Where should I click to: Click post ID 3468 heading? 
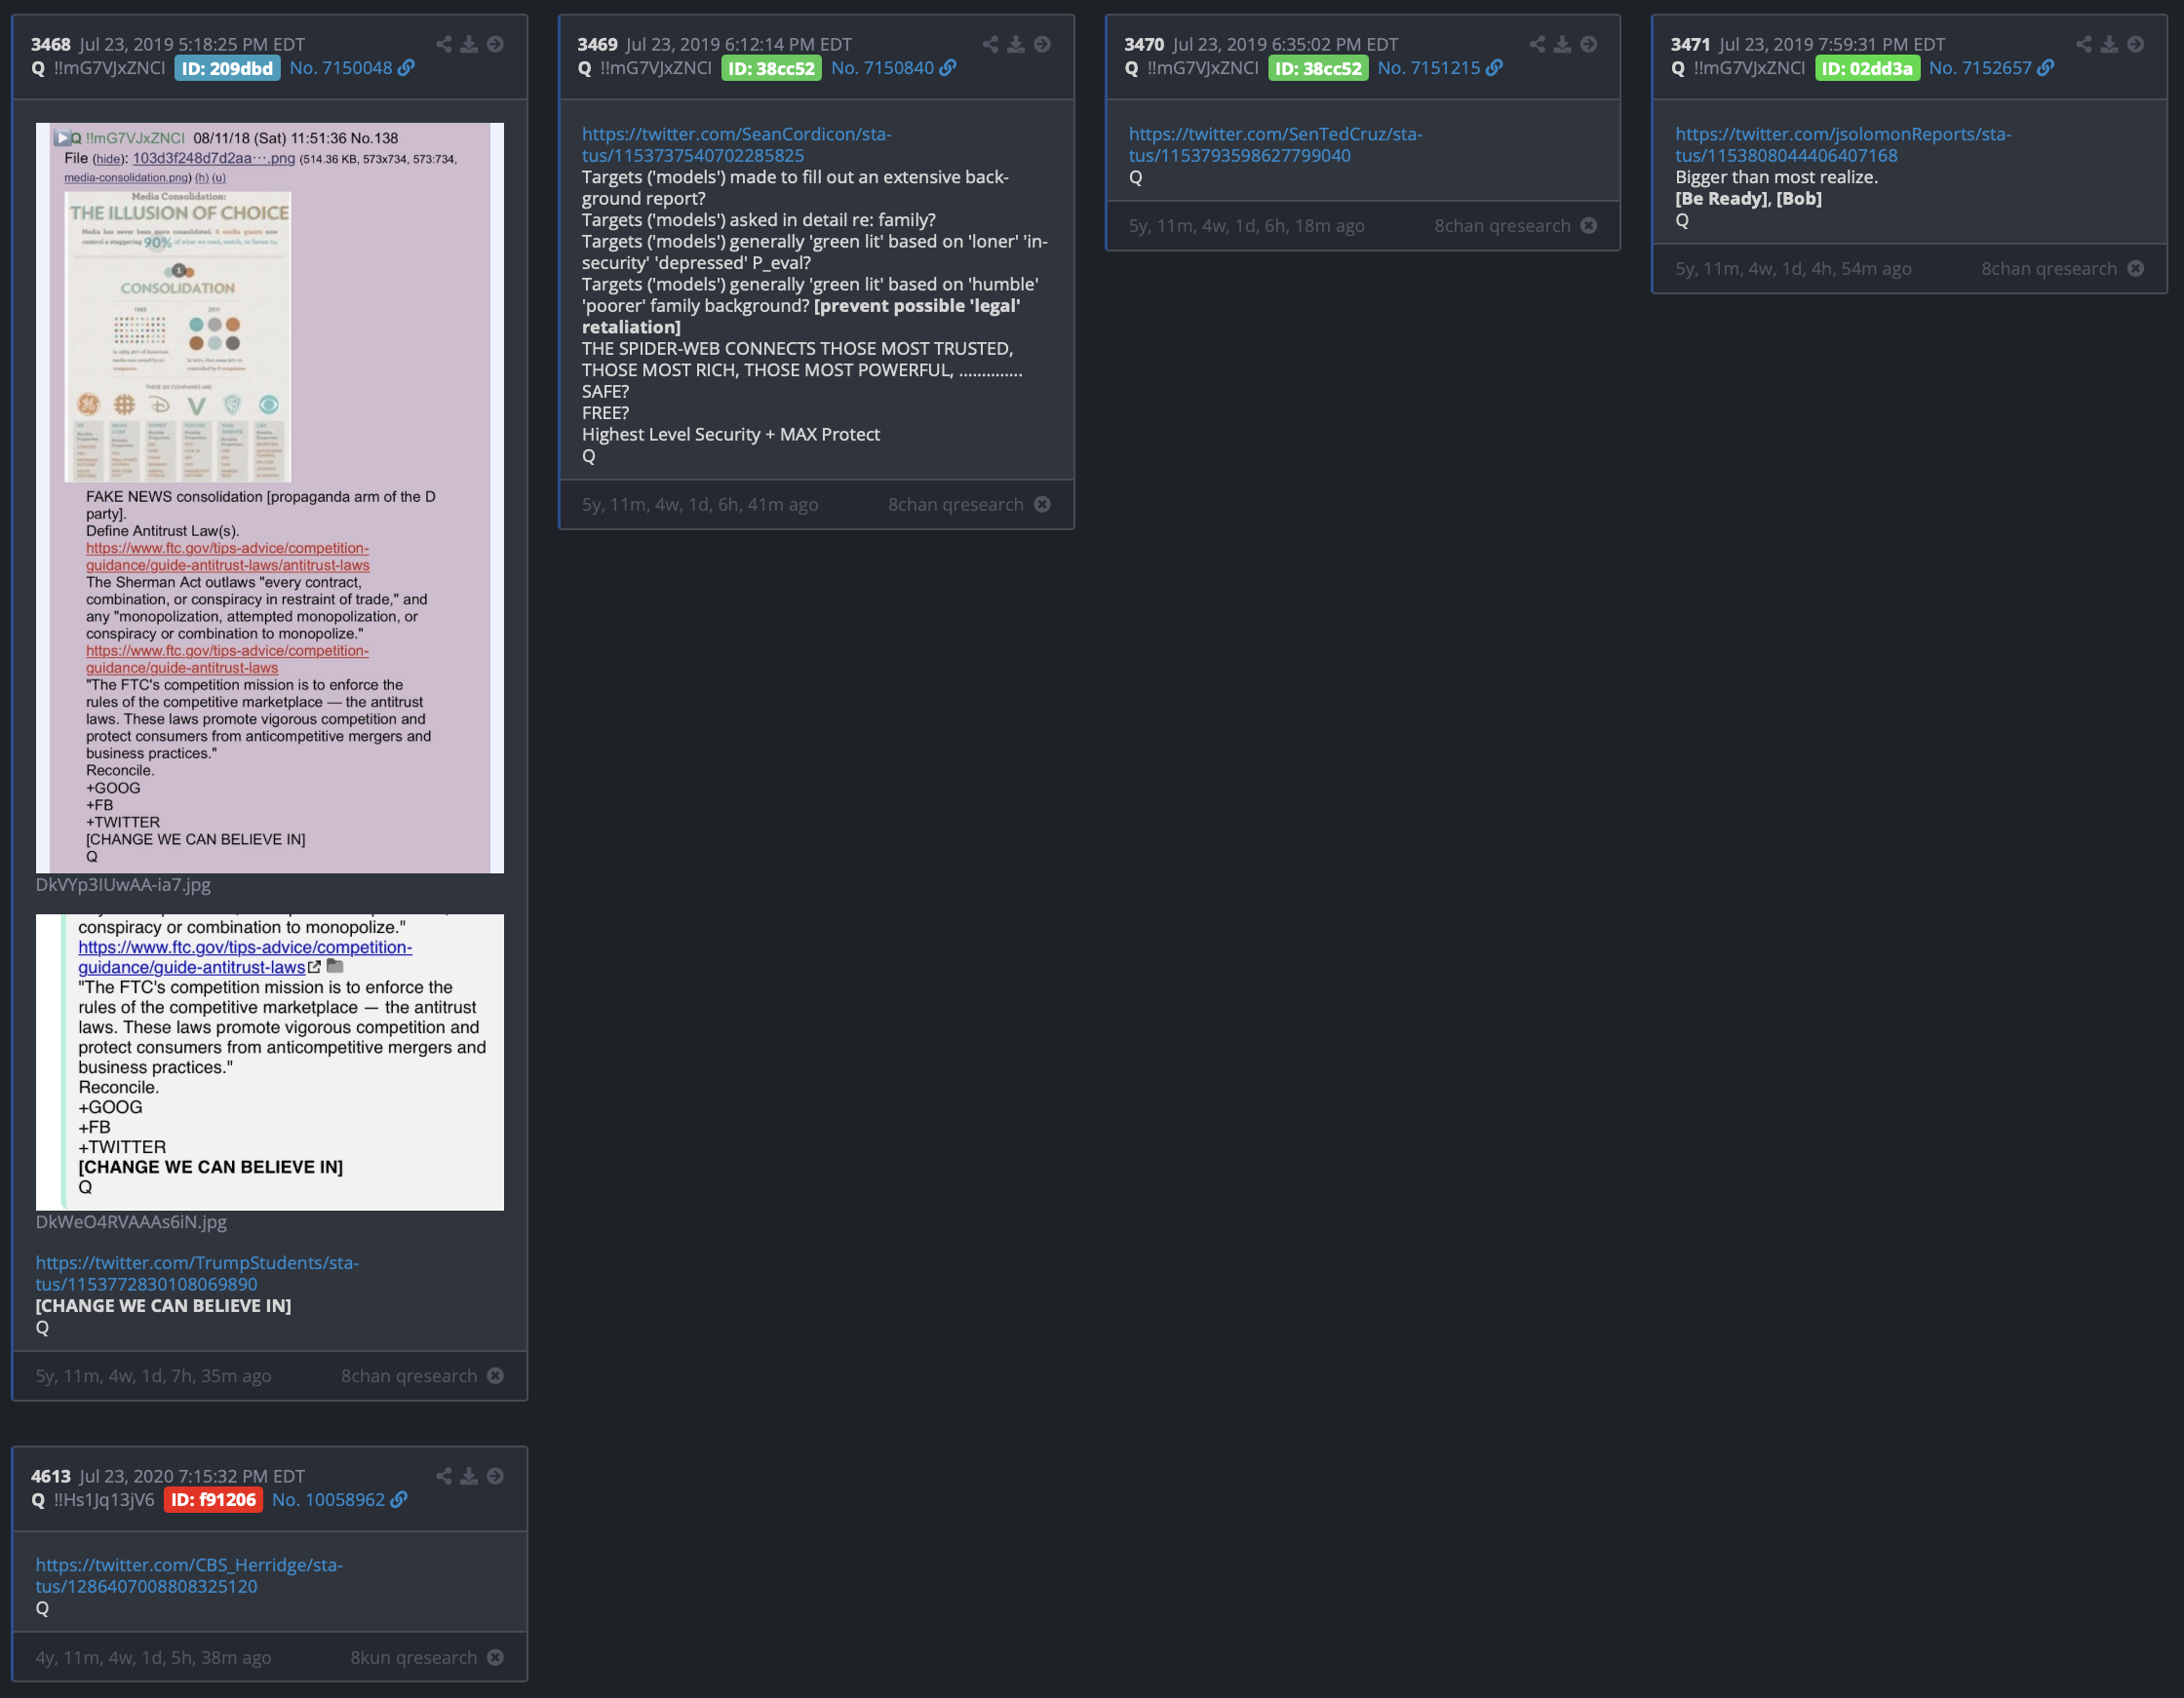(51, 44)
